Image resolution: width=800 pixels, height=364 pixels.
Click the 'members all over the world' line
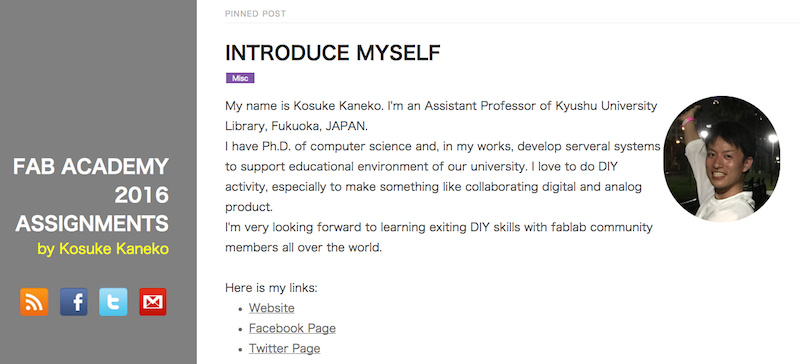(304, 248)
